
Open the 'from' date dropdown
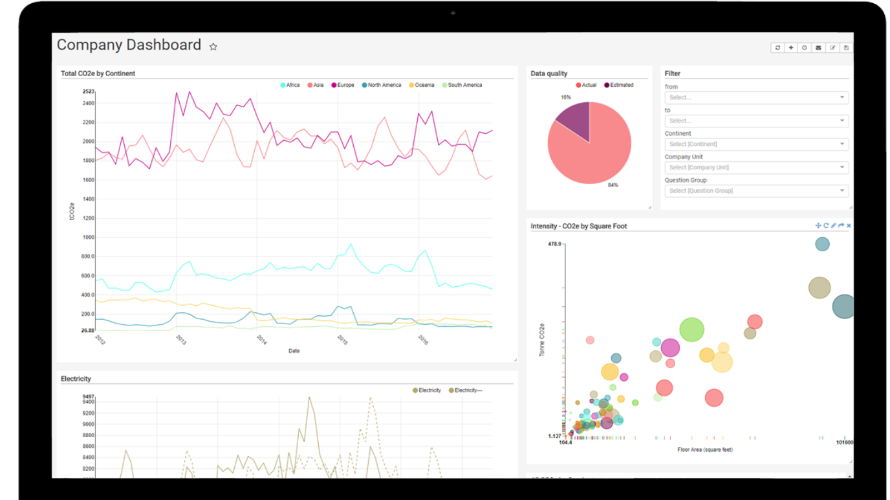pyautogui.click(x=756, y=98)
